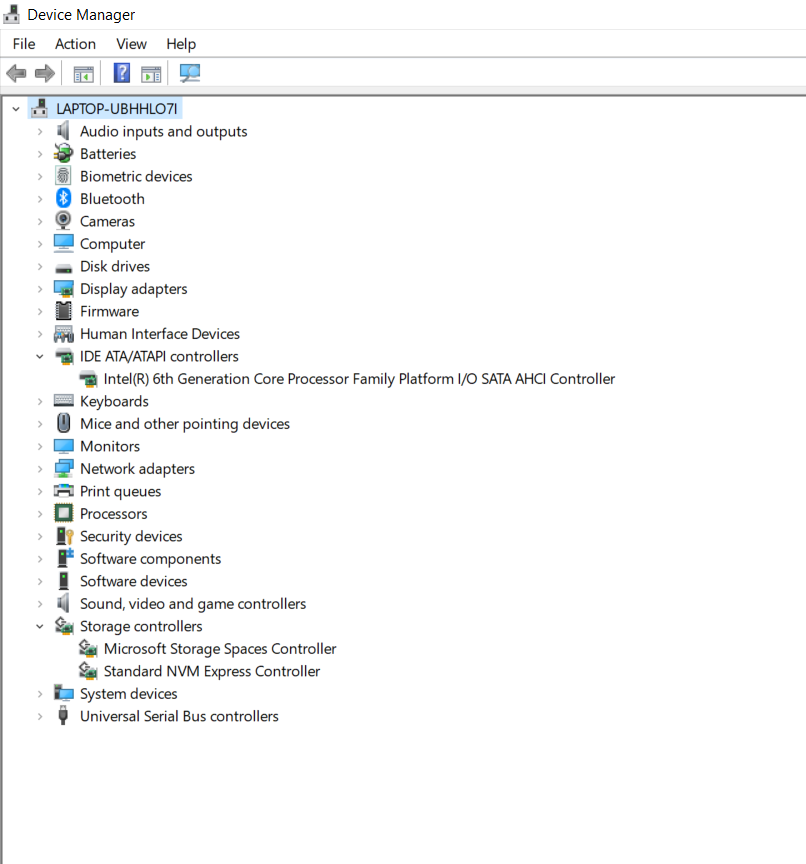This screenshot has height=864, width=806.
Task: Click the Batteries category icon
Action: click(63, 153)
